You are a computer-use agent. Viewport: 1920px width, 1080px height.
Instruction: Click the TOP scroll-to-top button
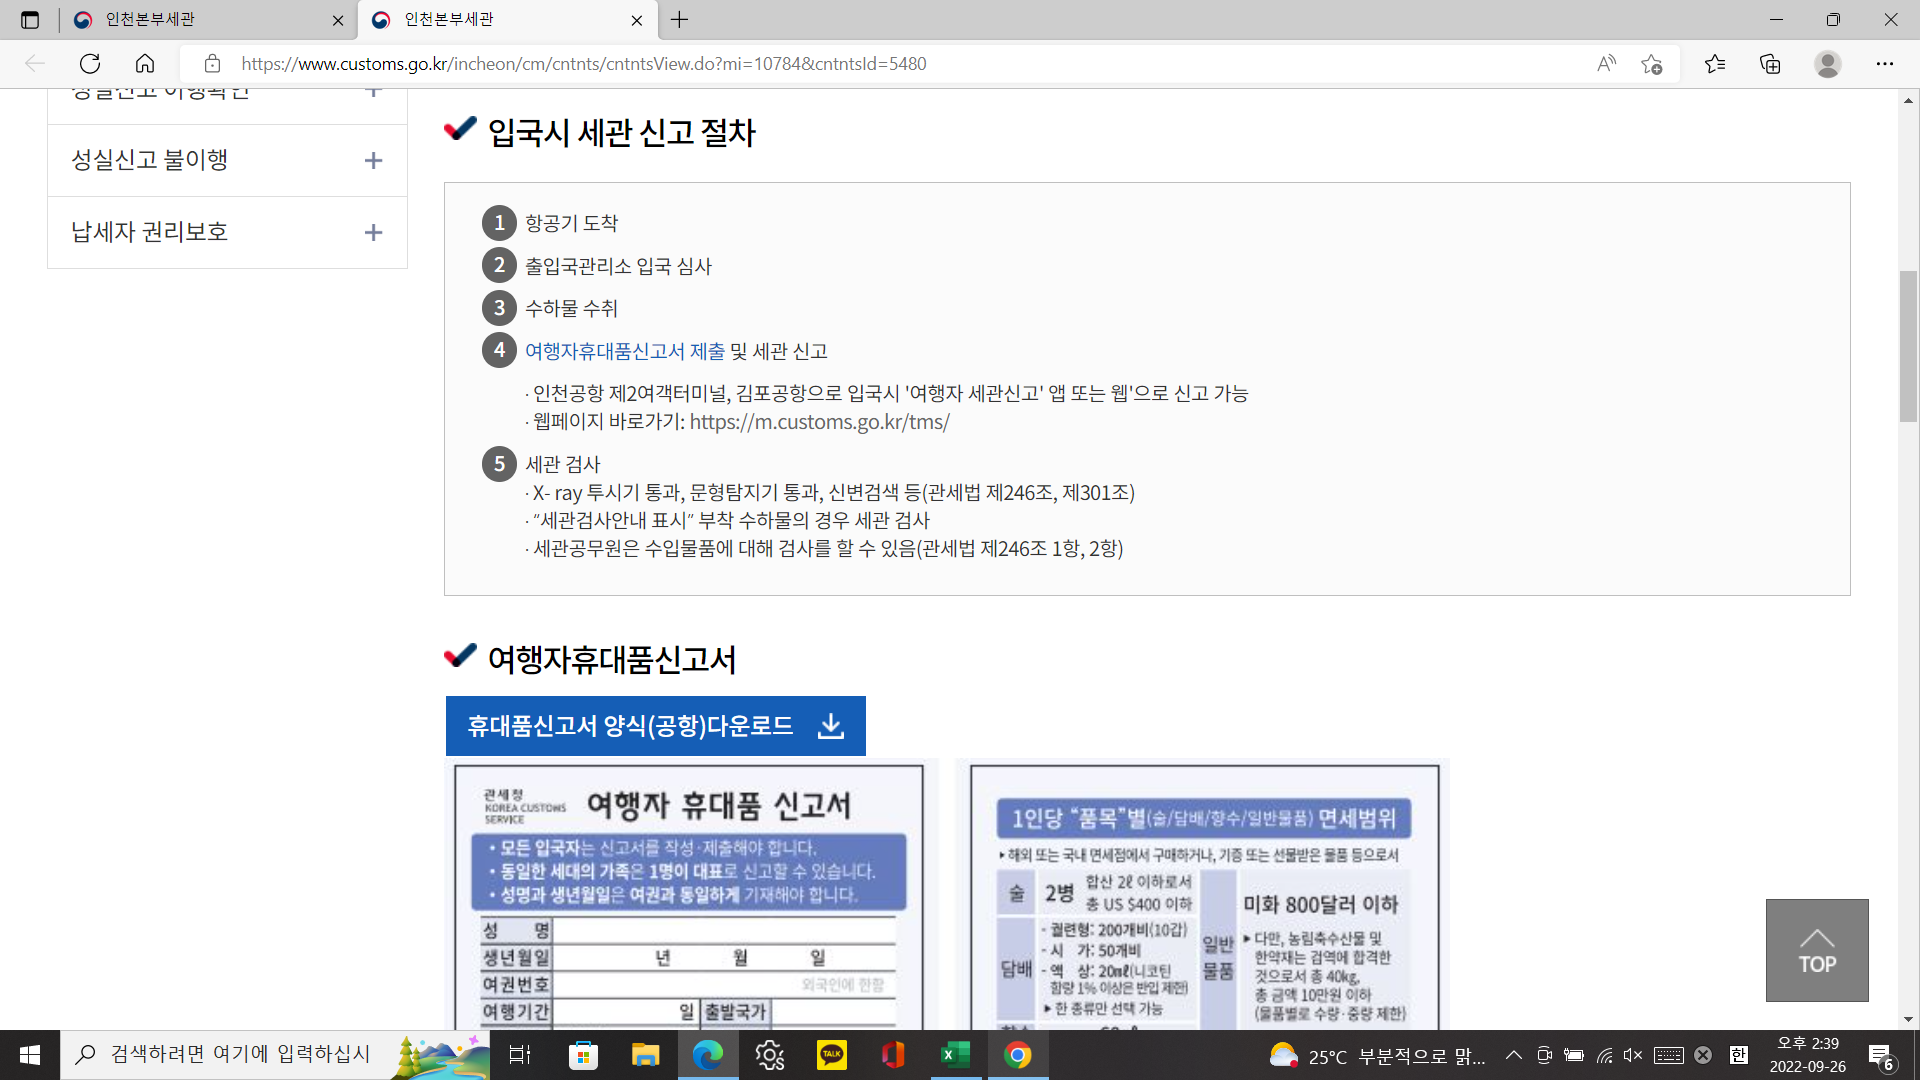[1816, 950]
